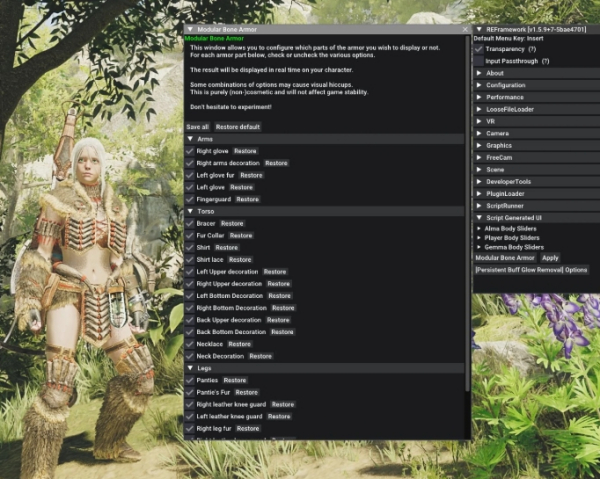Restore the Right Bottom Decoration setting

point(283,308)
